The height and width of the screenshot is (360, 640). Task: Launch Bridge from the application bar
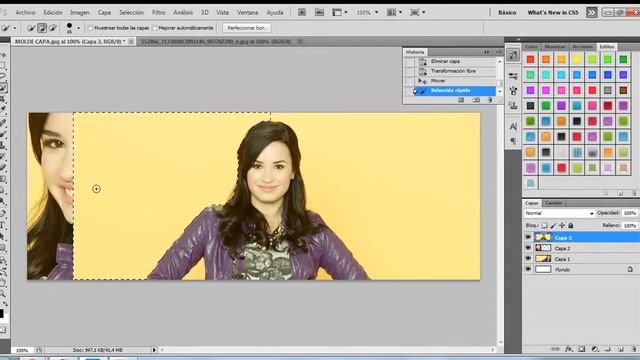[x=302, y=13]
